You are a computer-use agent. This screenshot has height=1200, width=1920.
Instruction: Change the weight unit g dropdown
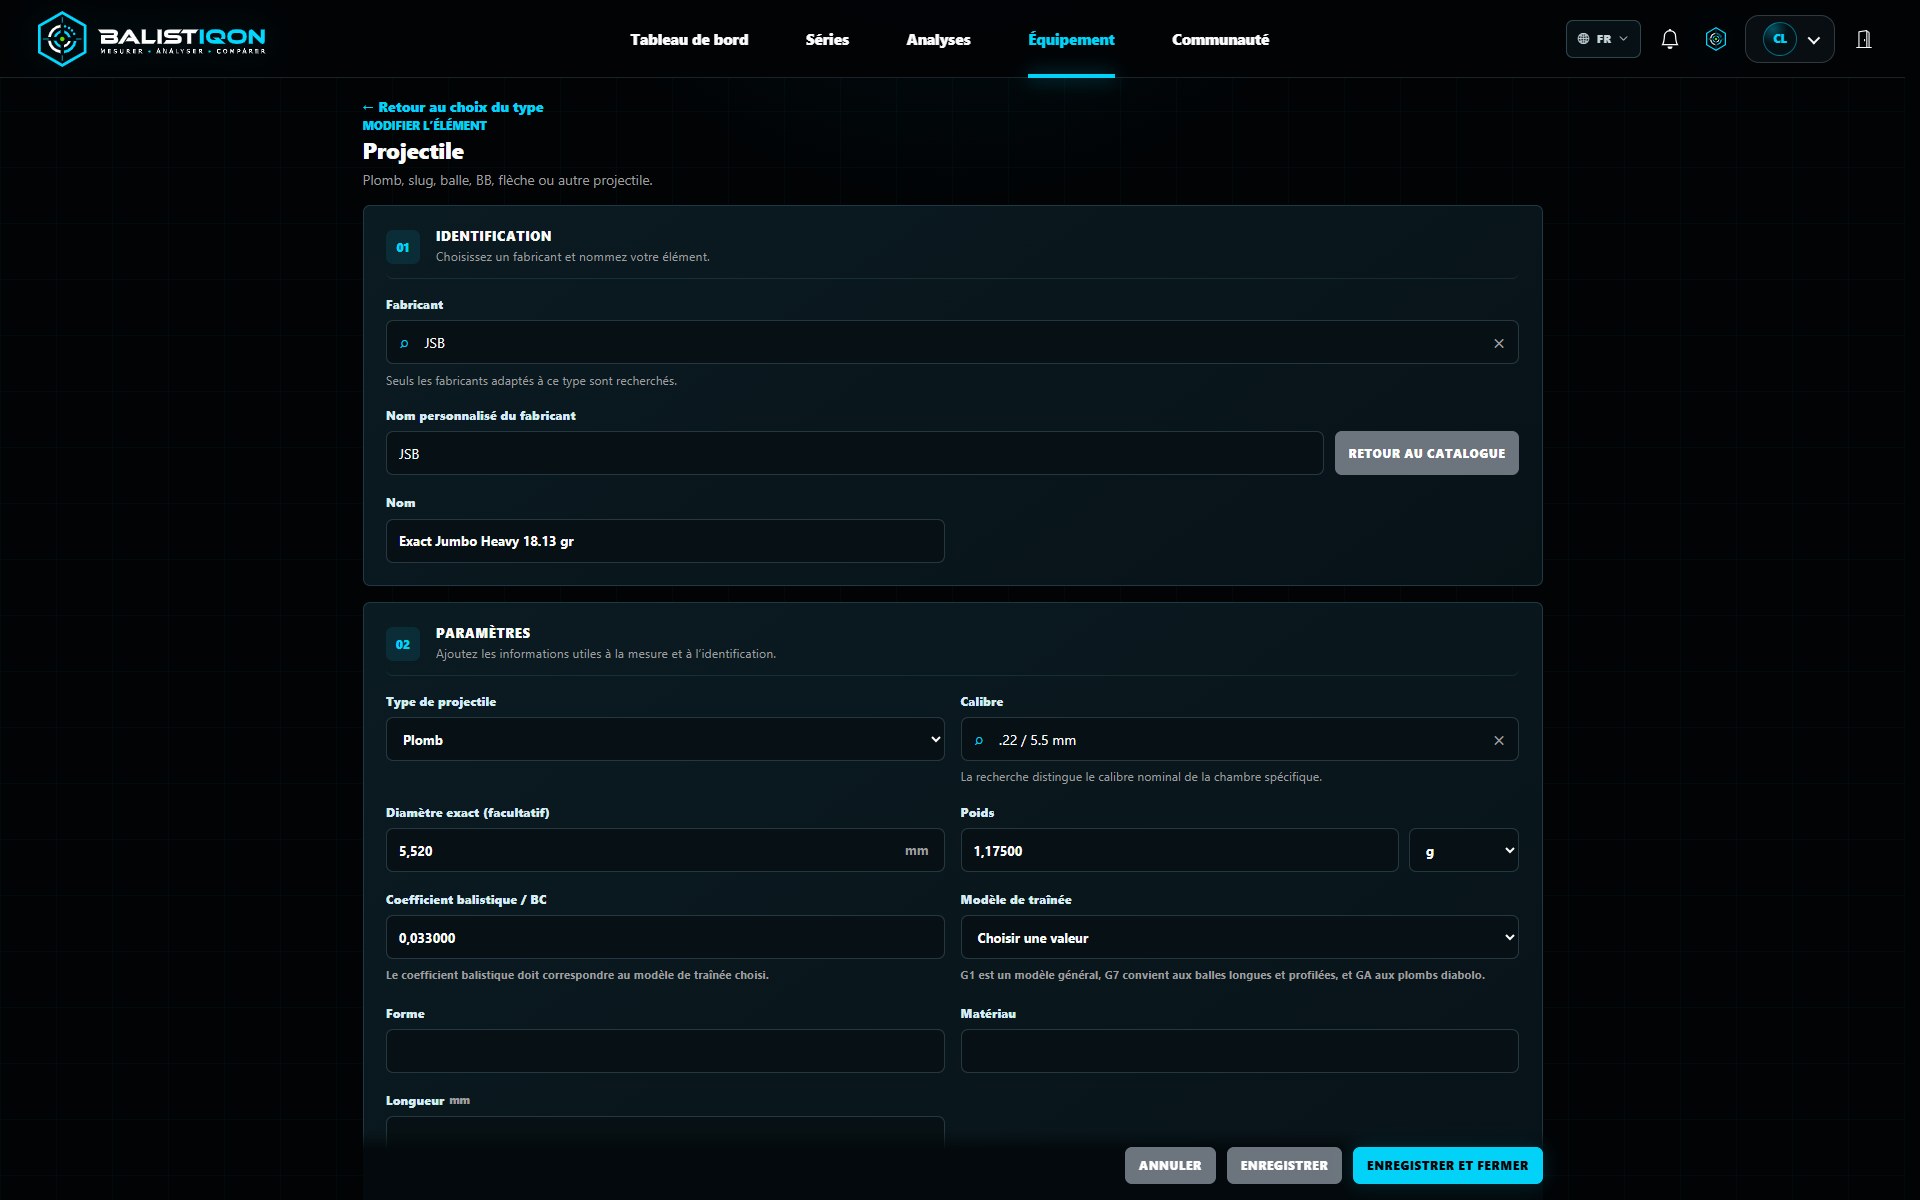point(1463,850)
